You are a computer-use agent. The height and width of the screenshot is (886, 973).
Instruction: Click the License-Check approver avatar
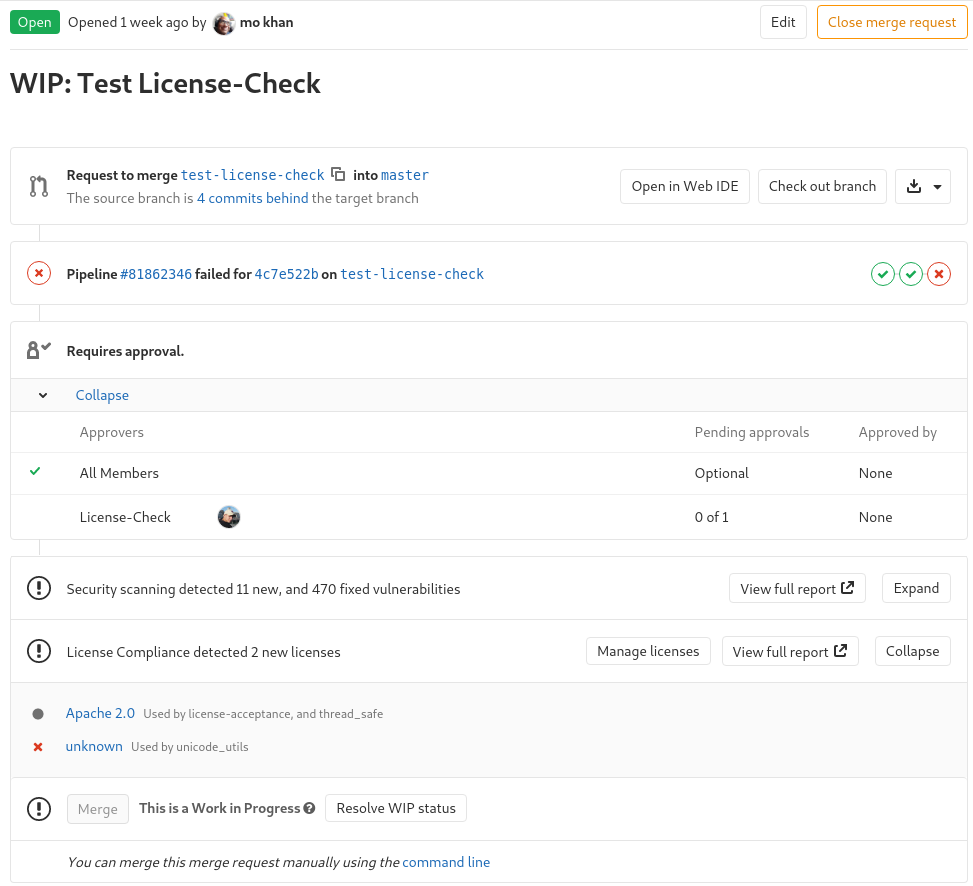pyautogui.click(x=229, y=517)
